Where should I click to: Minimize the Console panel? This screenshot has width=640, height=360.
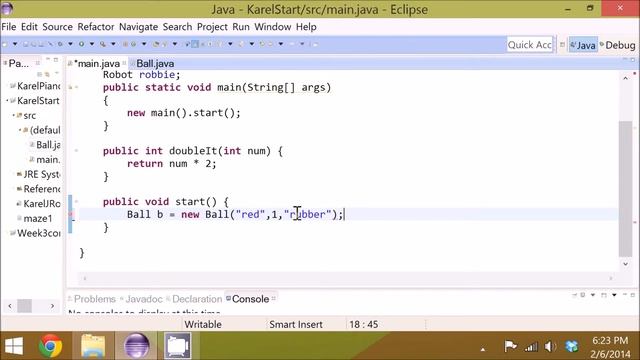click(x=624, y=294)
